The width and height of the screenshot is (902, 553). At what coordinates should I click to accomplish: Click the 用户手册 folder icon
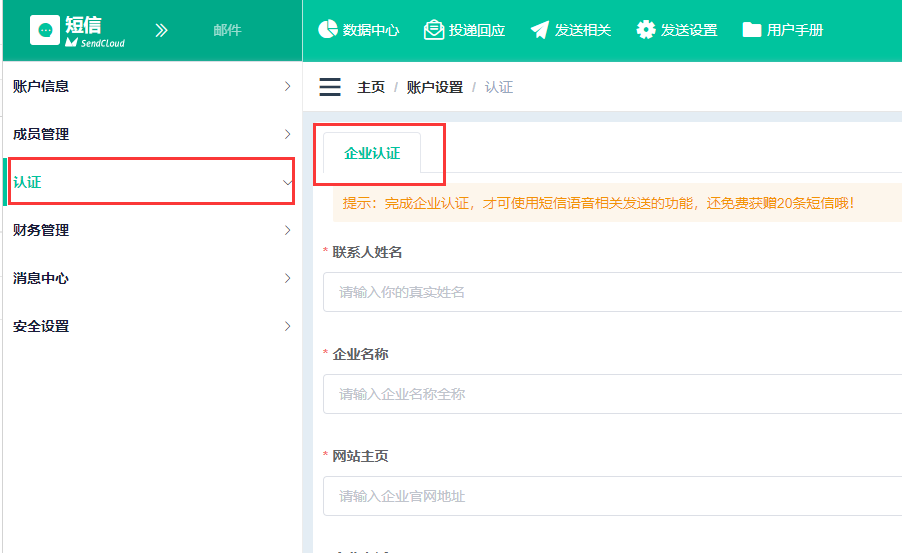coord(752,29)
